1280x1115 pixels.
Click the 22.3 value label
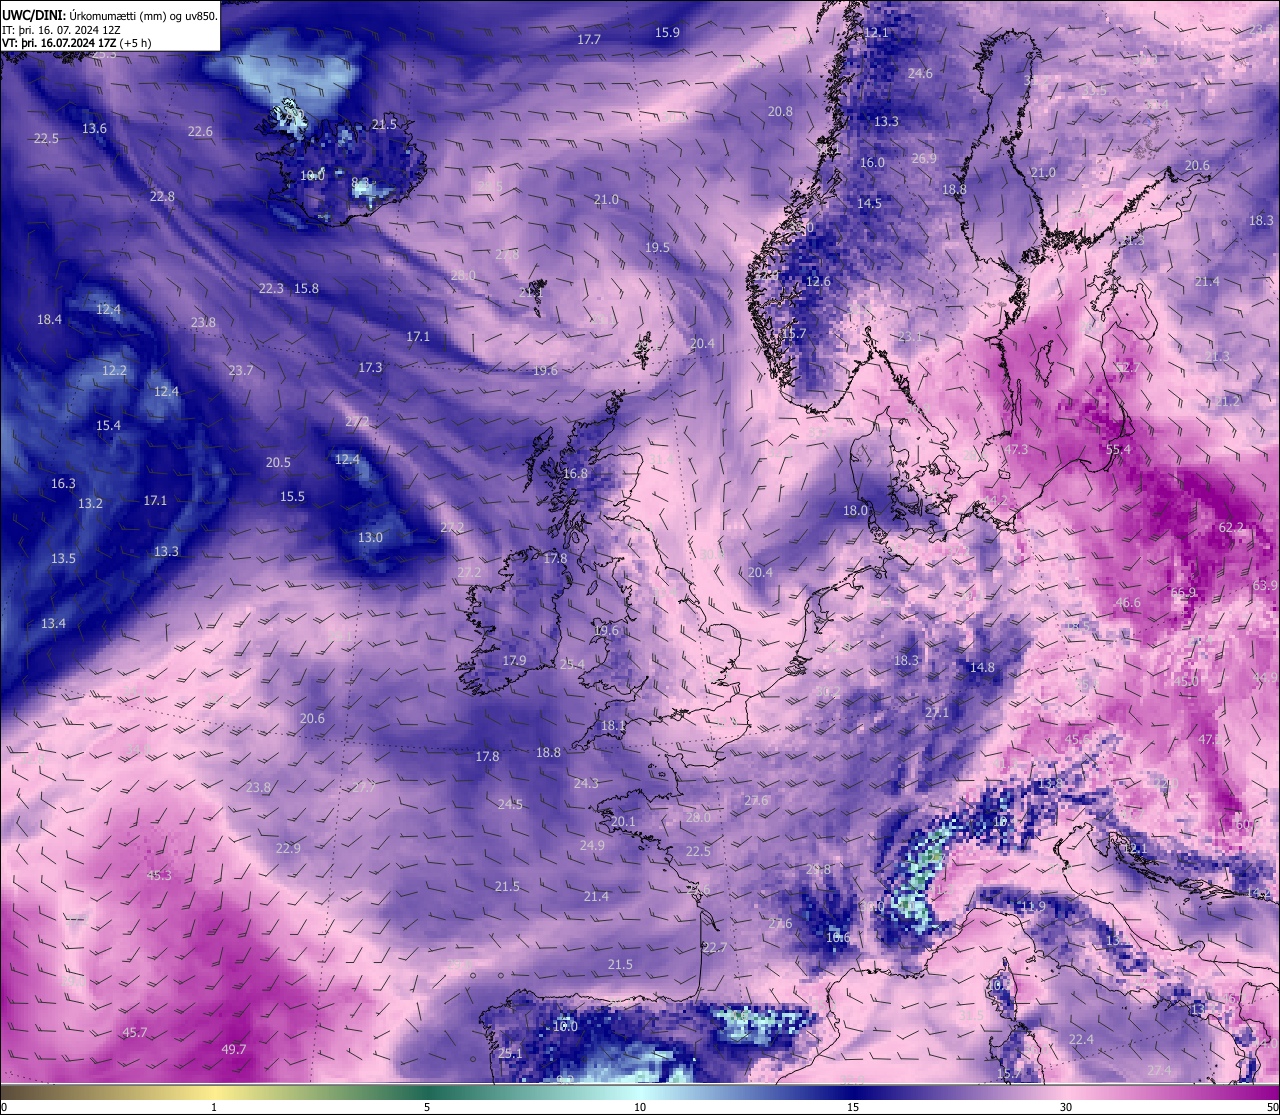271,289
